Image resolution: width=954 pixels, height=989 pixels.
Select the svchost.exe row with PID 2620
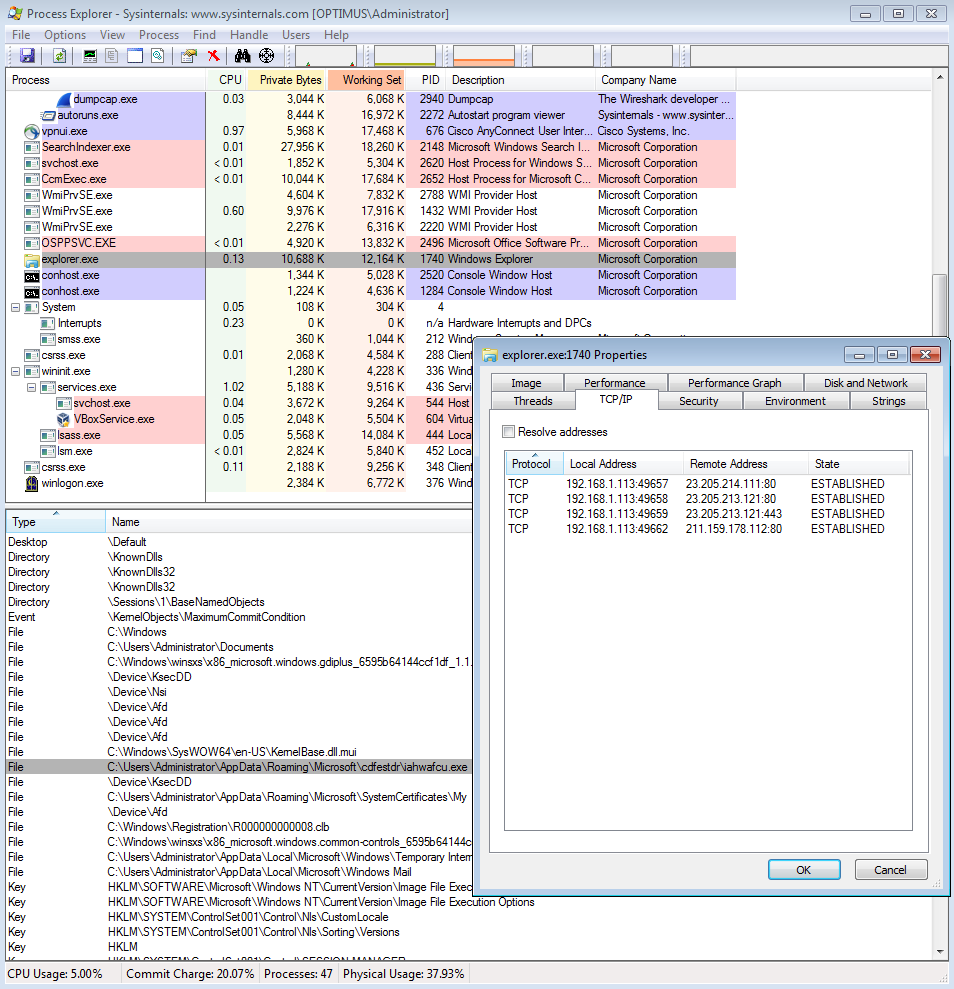click(371, 163)
